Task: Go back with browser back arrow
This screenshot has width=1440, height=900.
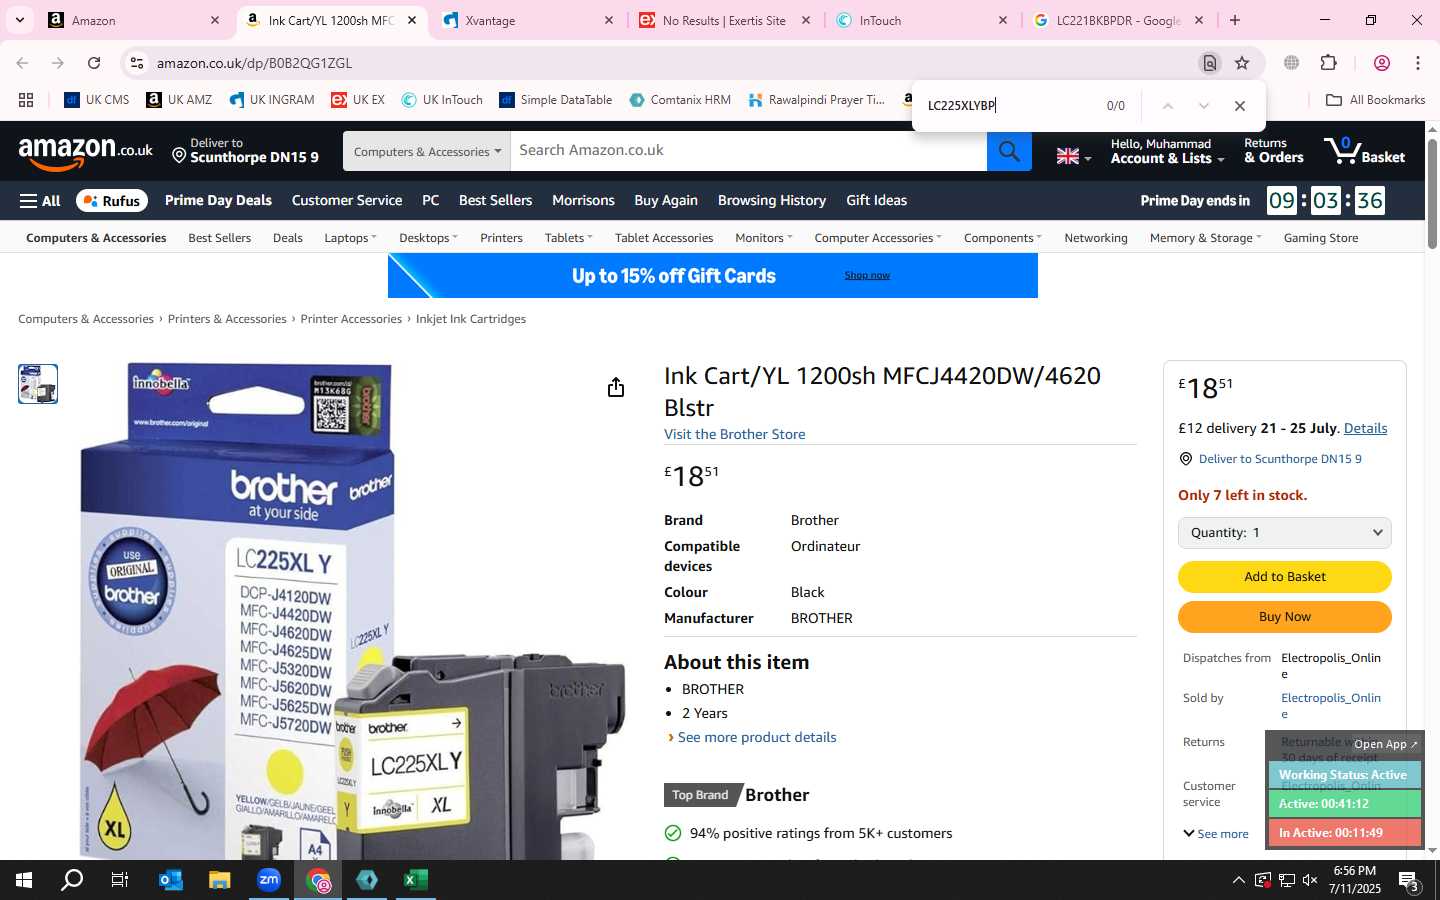Action: tap(22, 63)
